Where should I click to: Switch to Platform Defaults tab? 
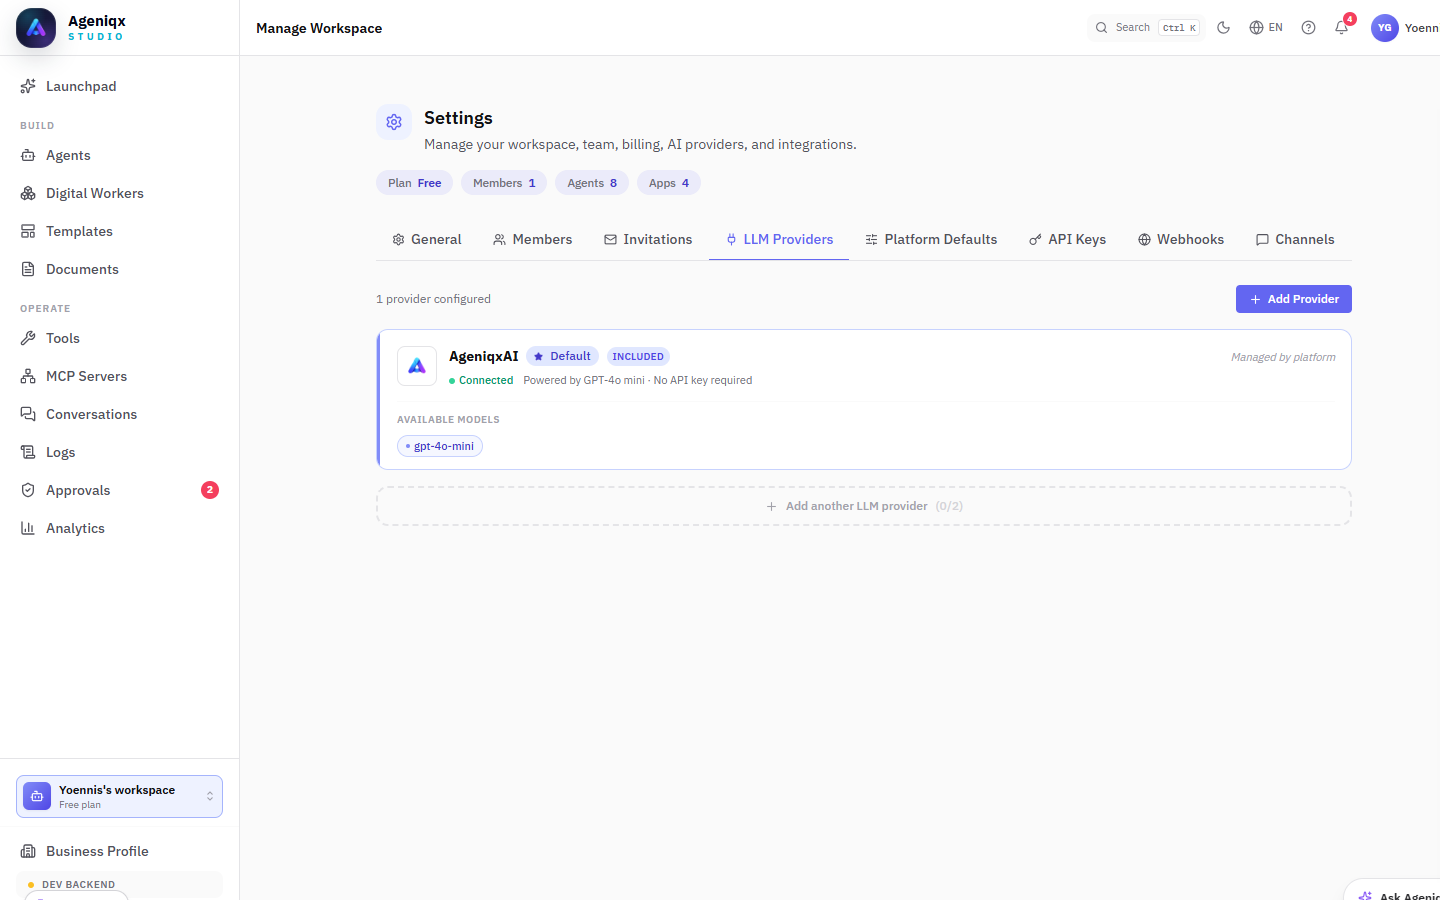tap(931, 240)
